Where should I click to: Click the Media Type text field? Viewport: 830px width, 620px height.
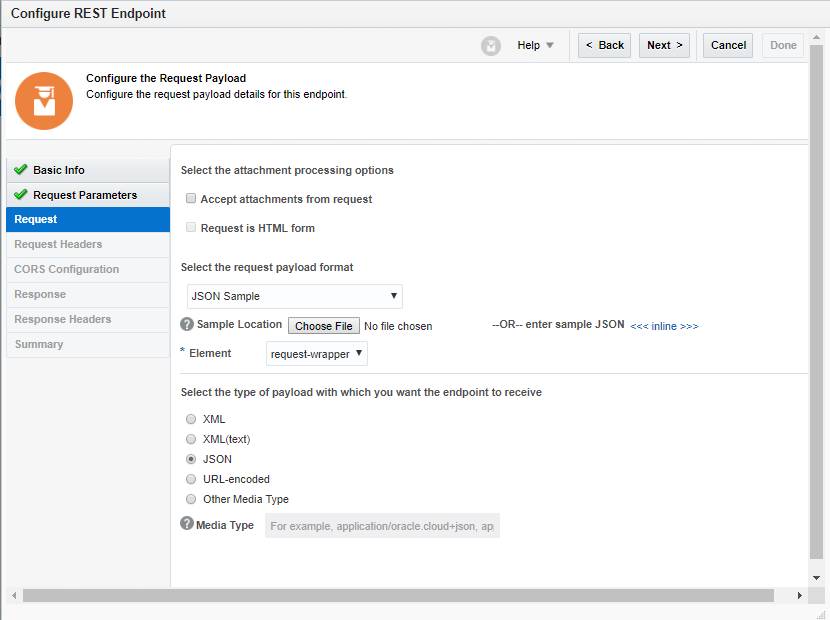382,526
